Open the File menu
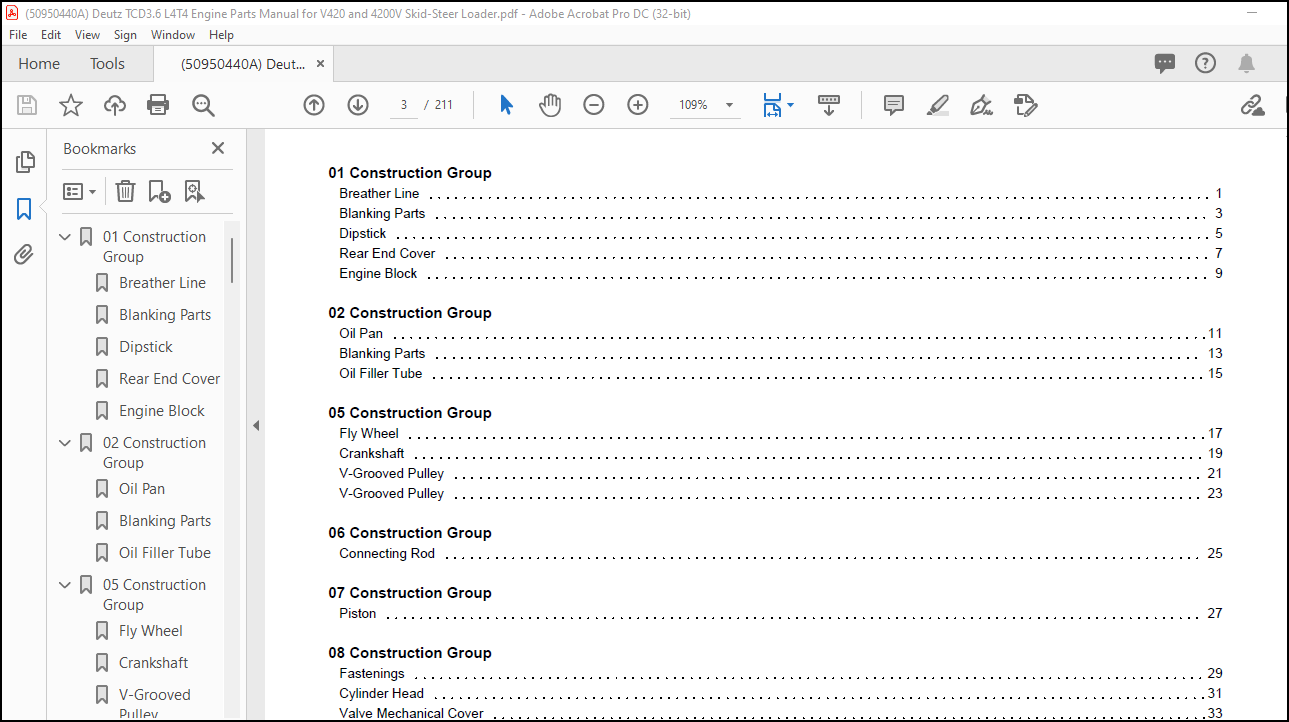1289x722 pixels. (18, 34)
